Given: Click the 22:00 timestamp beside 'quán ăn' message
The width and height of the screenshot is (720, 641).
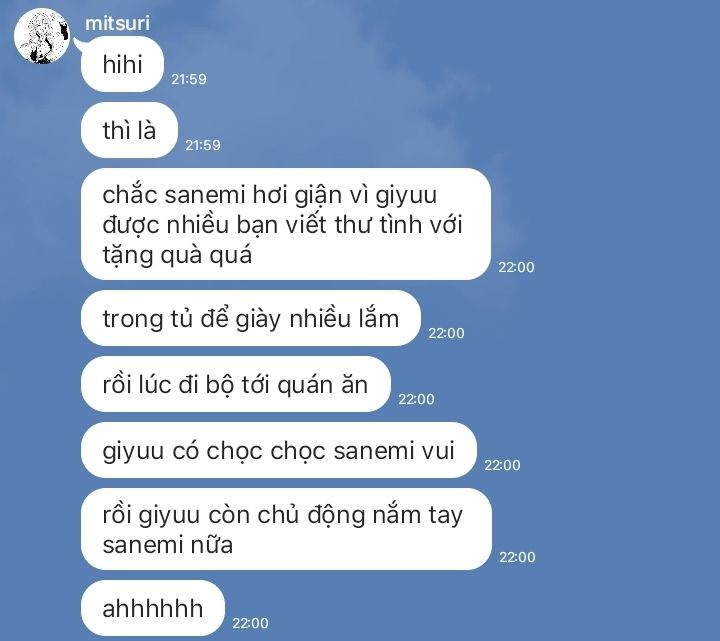Looking at the screenshot, I should point(416,399).
